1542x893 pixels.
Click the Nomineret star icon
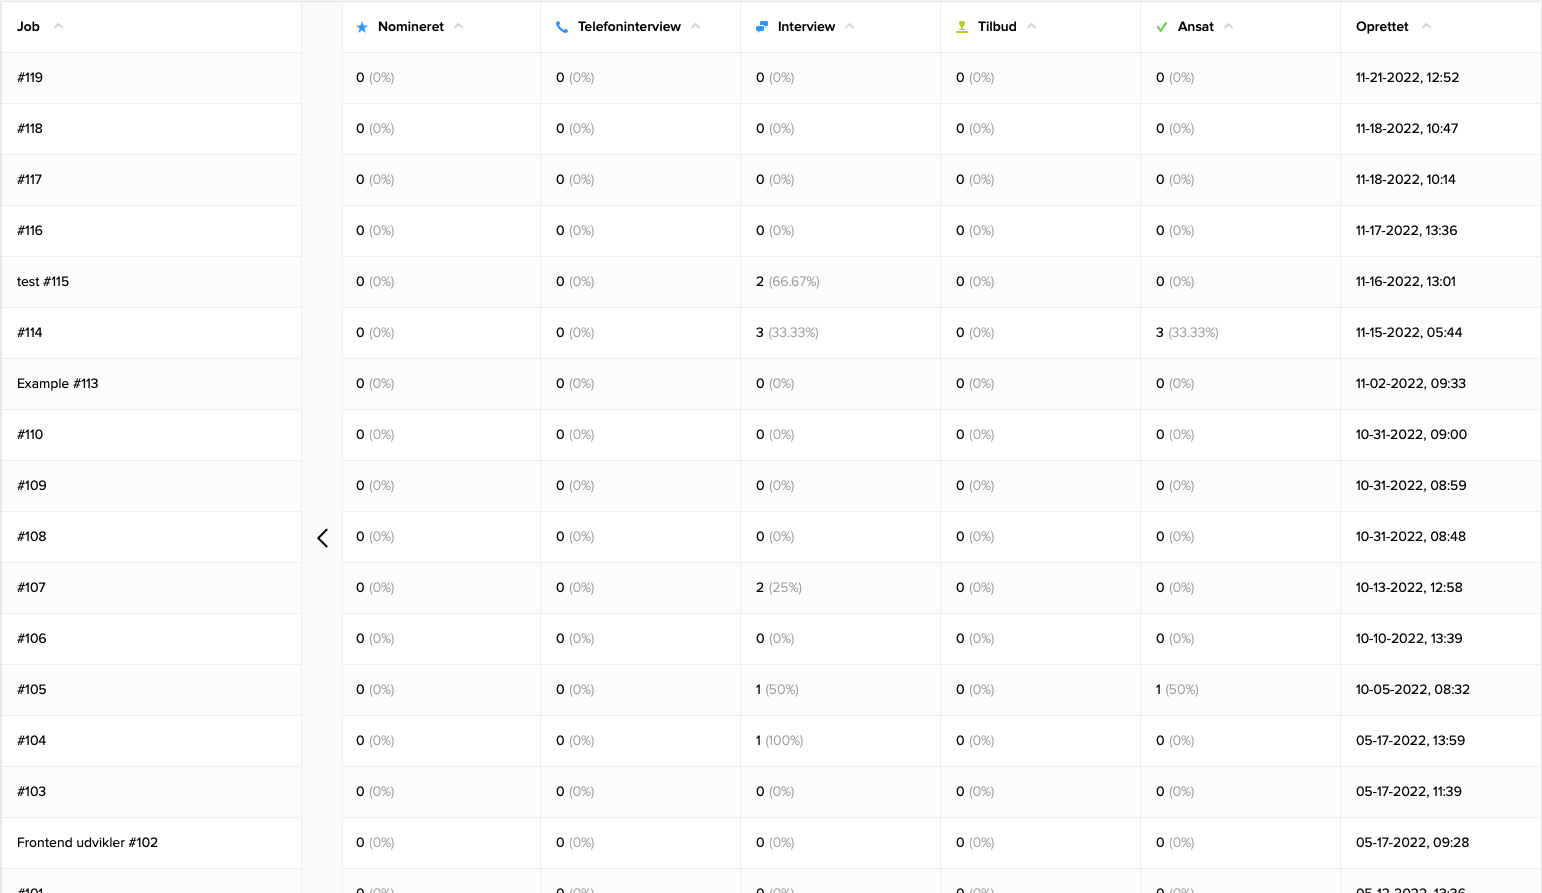(362, 27)
